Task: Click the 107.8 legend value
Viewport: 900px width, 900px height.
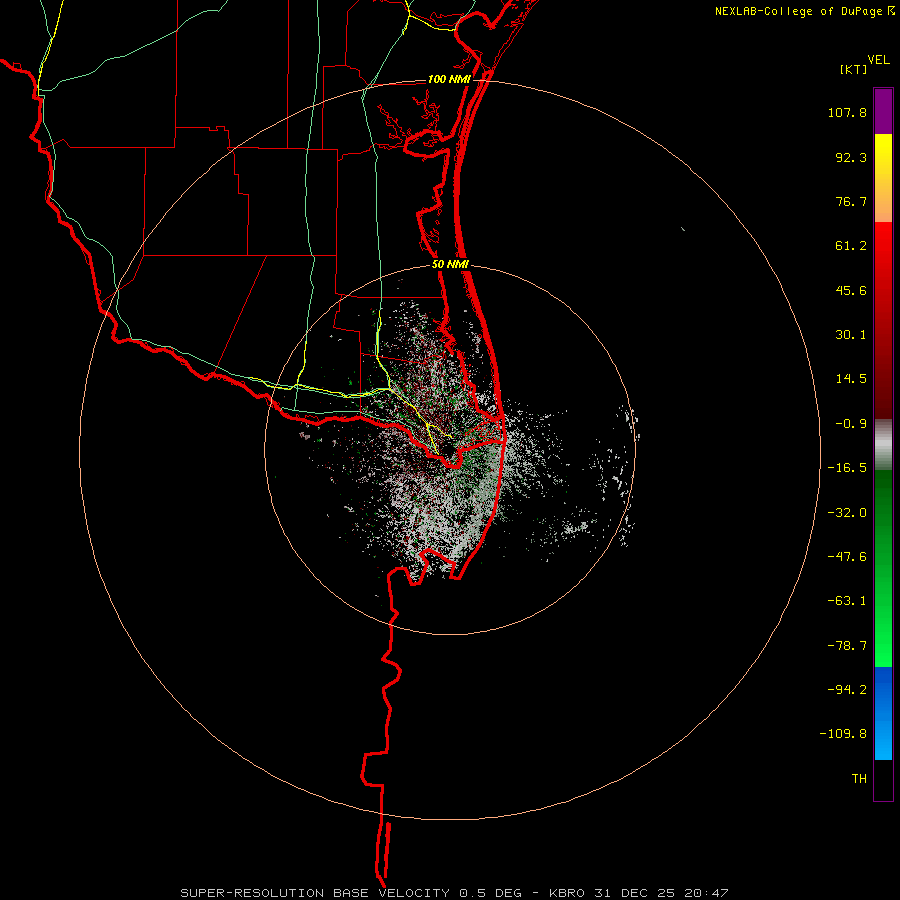Action: coord(847,112)
